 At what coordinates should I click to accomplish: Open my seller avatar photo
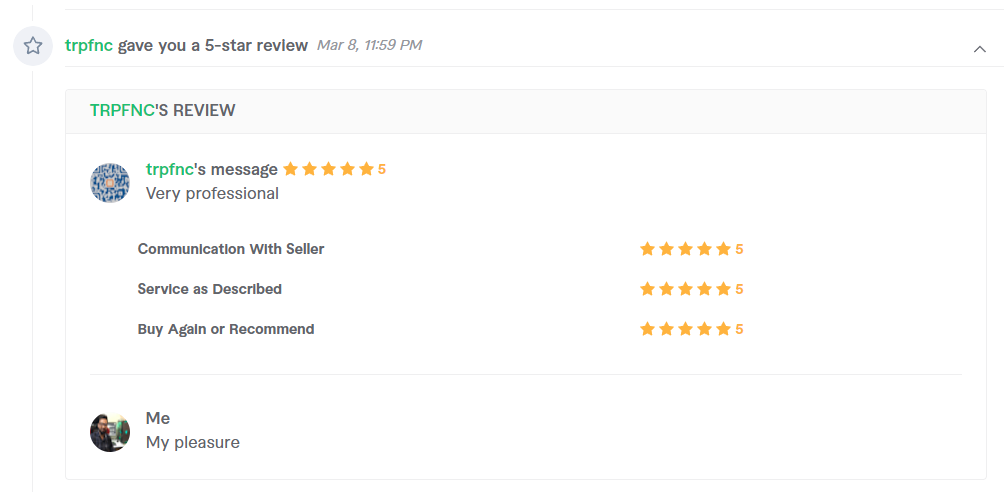109,432
